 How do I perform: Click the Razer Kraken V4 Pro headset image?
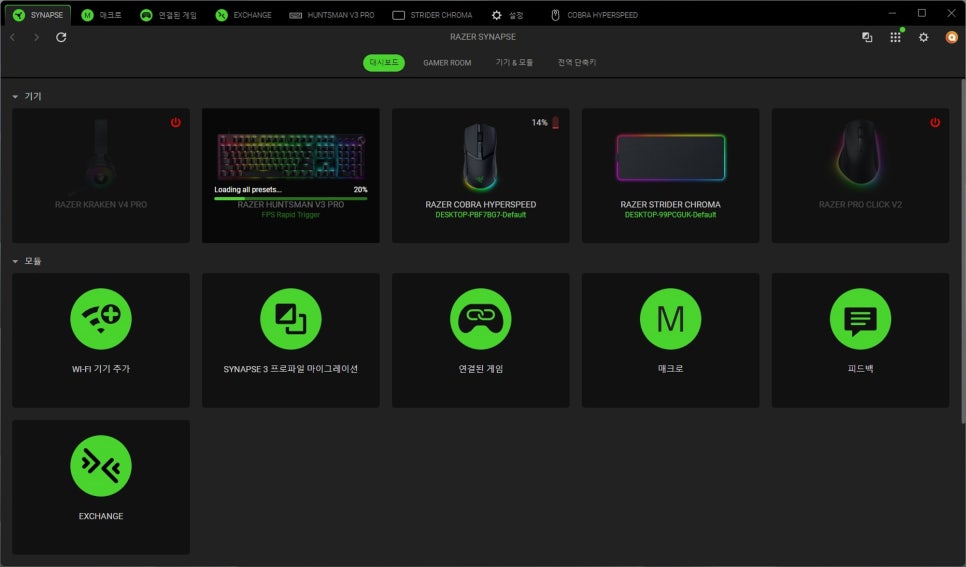(x=100, y=155)
